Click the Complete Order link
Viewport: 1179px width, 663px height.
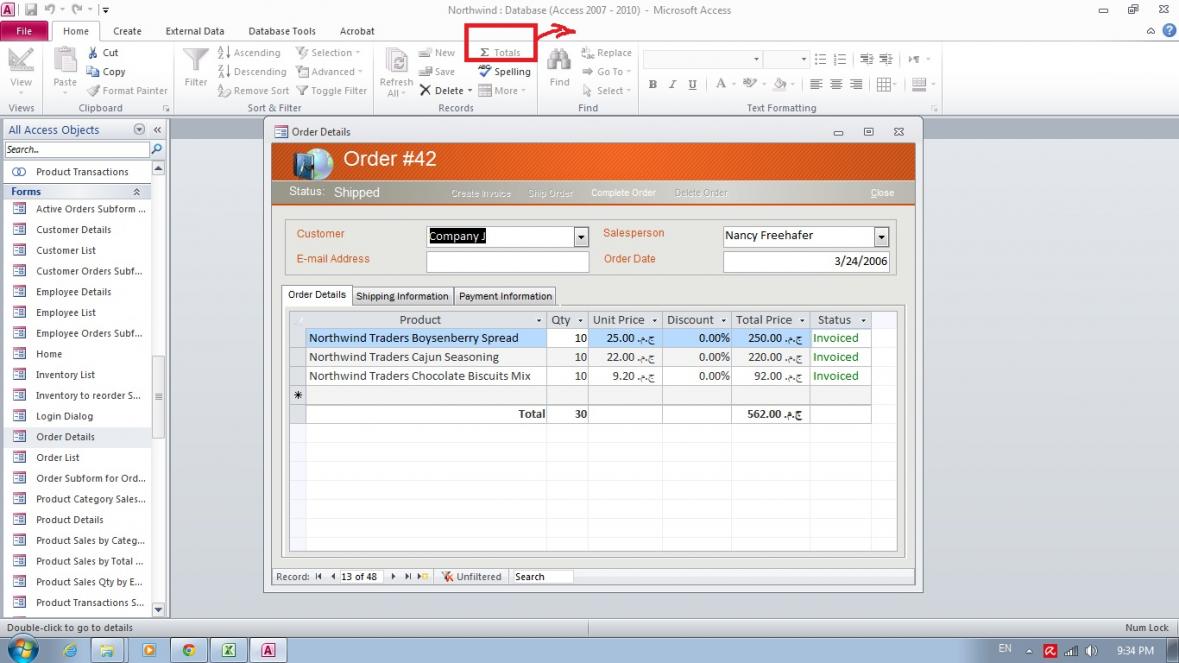pos(623,193)
